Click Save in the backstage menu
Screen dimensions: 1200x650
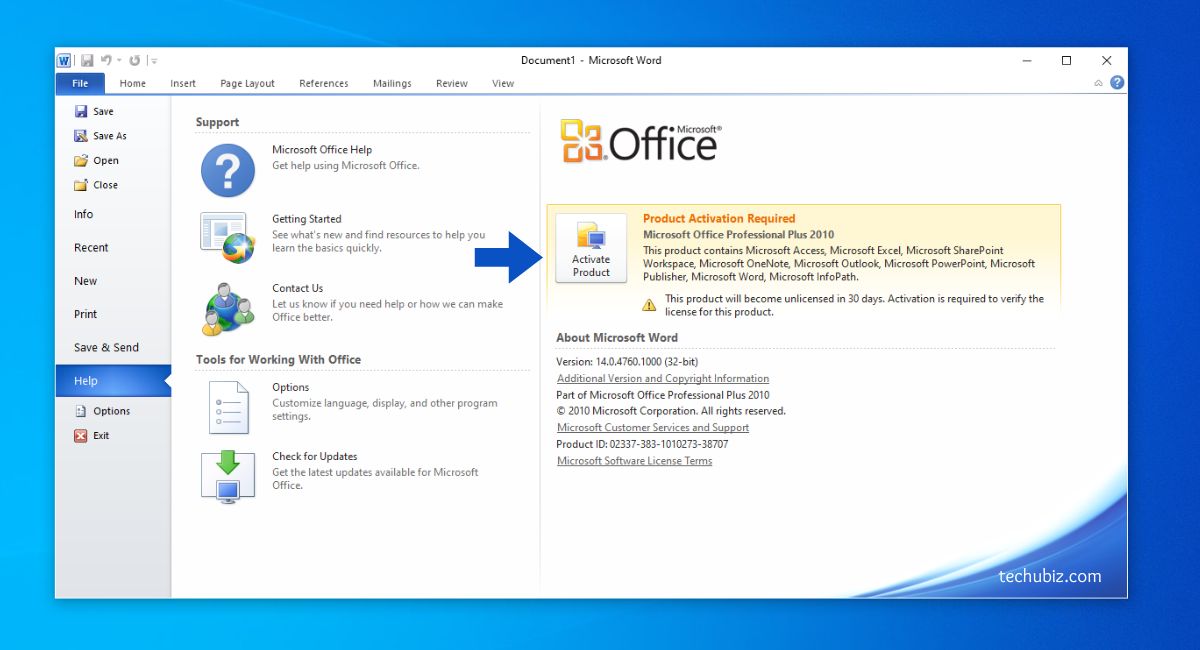[94, 111]
